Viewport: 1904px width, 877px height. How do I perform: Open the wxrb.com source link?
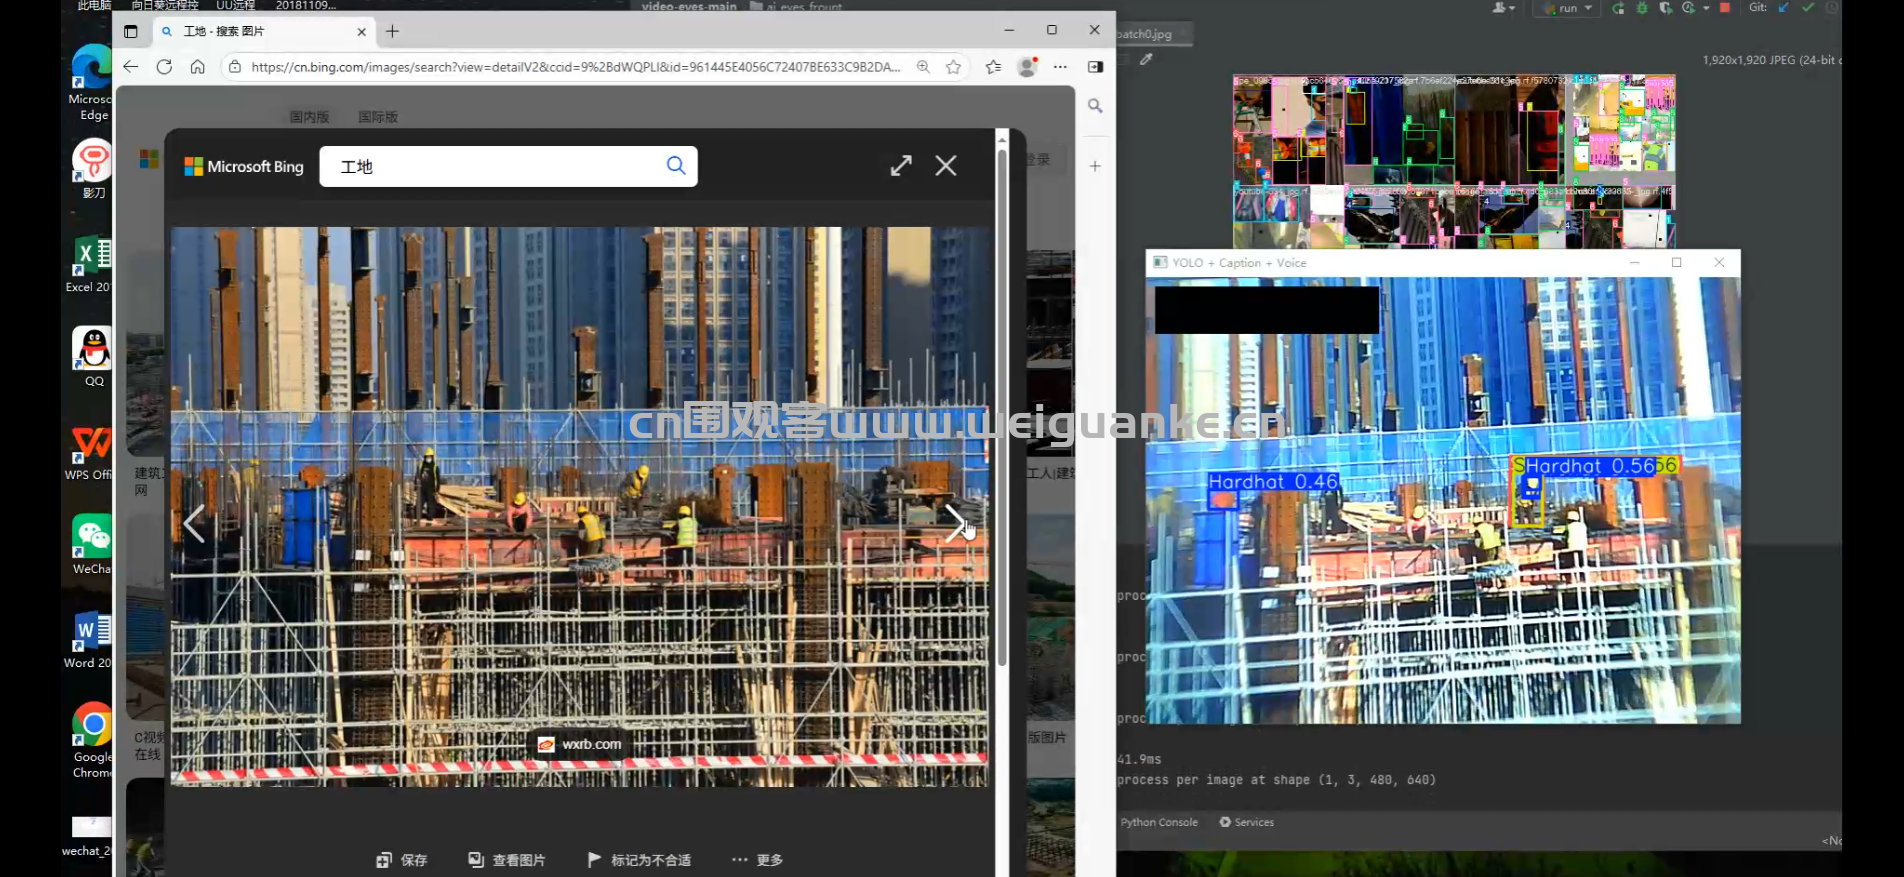click(x=580, y=744)
